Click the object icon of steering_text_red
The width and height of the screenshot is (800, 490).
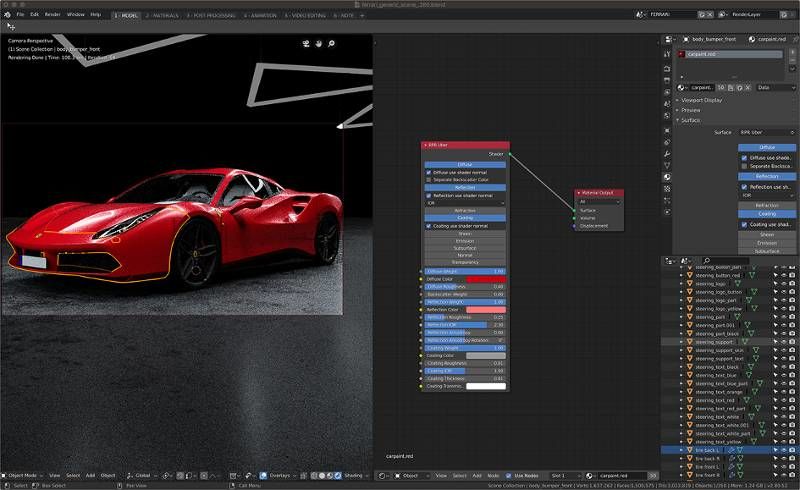(x=689, y=400)
